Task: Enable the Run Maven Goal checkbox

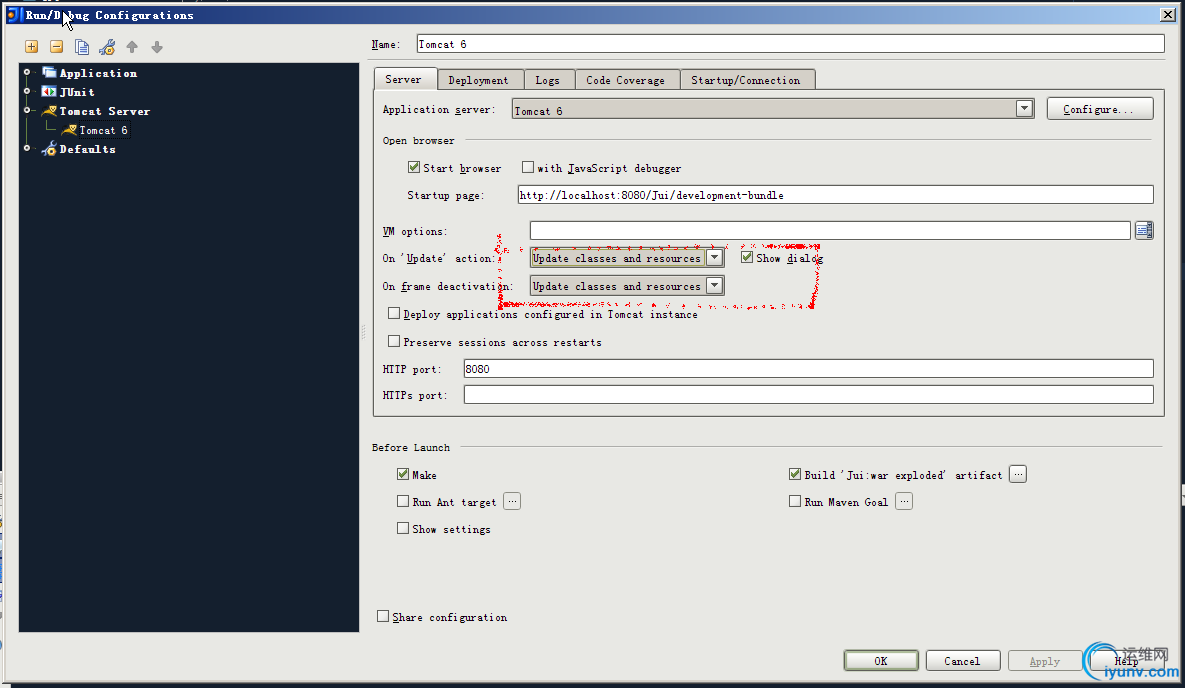Action: tap(794, 501)
